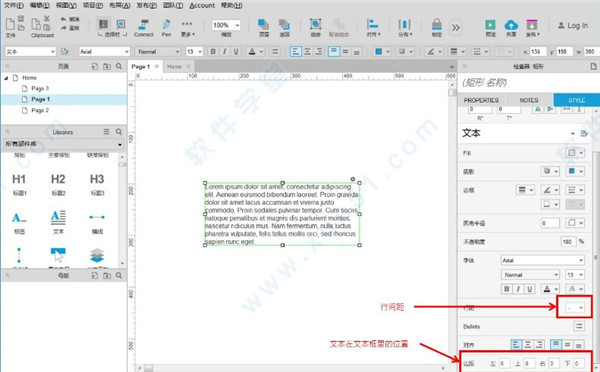Click the Log In button

pyautogui.click(x=572, y=25)
